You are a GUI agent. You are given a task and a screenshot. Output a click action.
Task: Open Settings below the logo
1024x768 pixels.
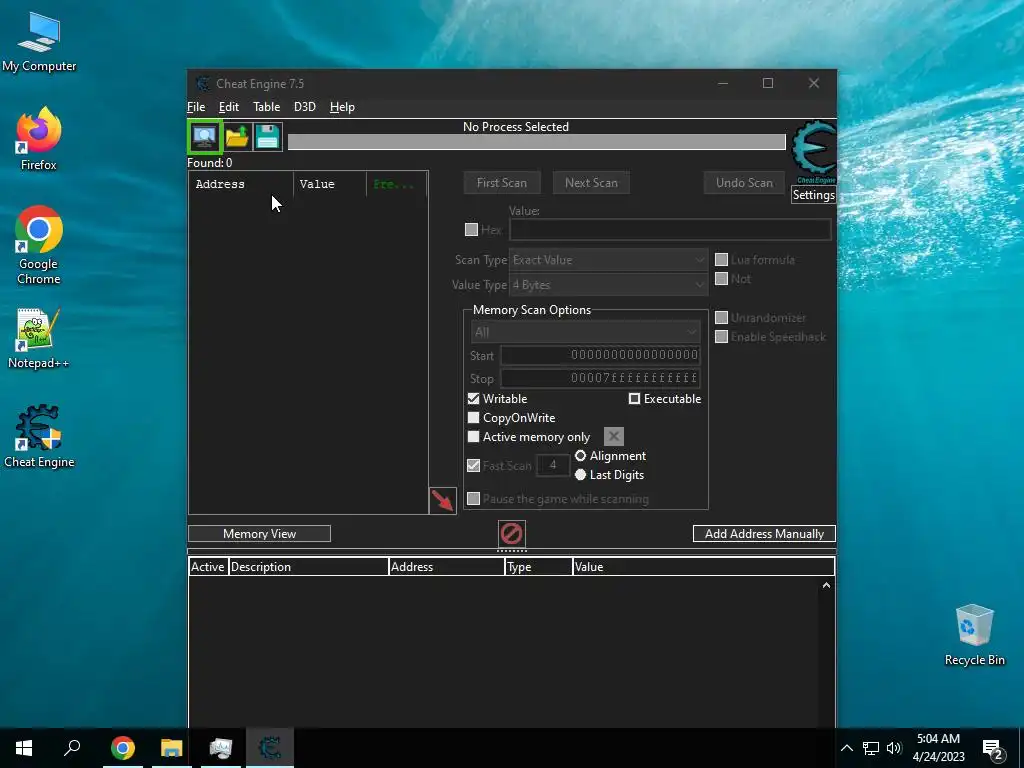click(x=813, y=195)
